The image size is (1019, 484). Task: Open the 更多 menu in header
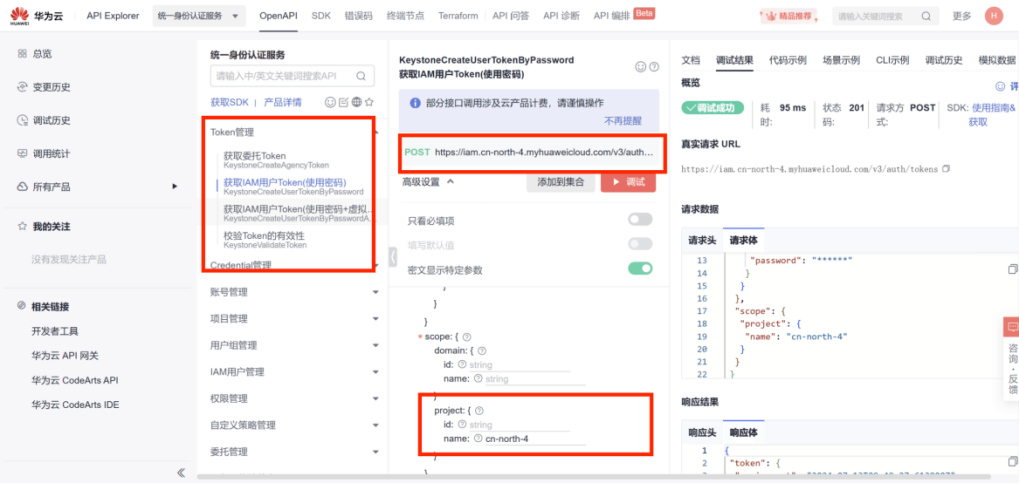pos(962,16)
